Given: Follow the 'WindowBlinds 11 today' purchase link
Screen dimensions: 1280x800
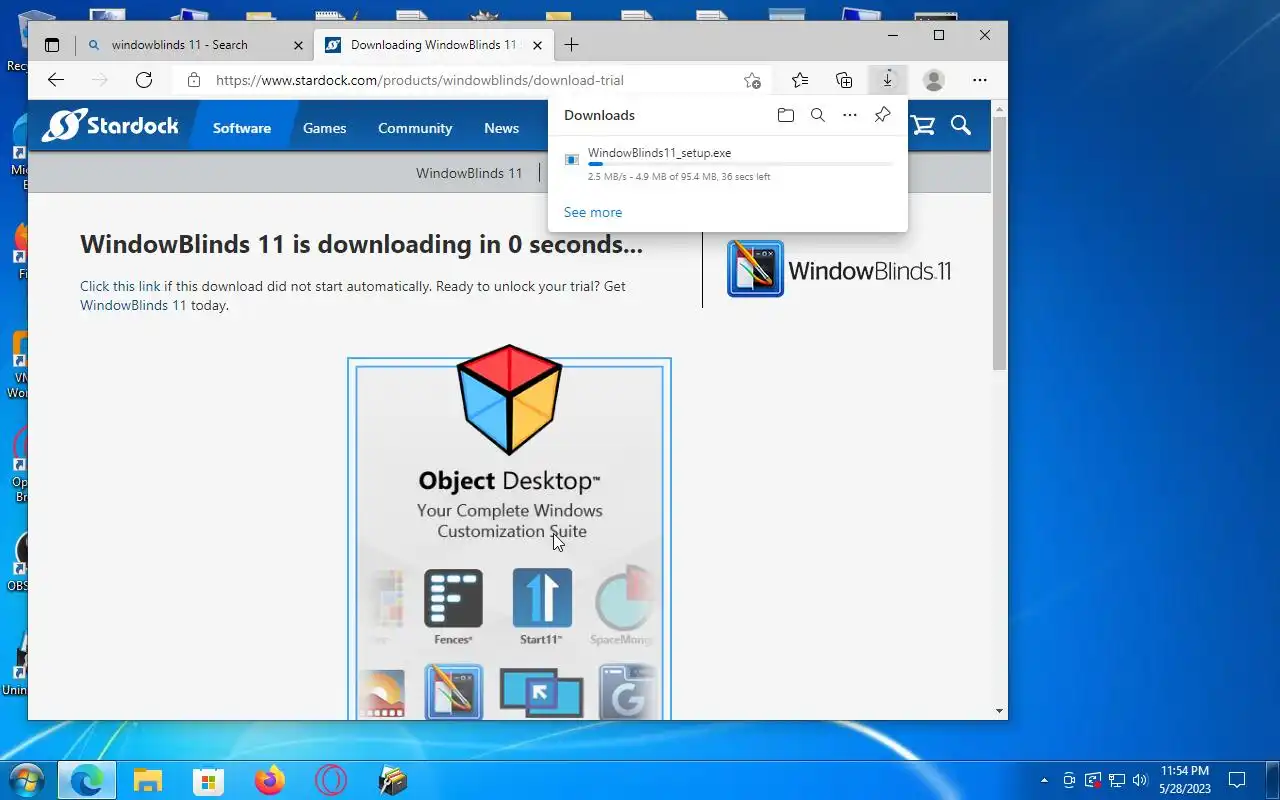Looking at the screenshot, I should pyautogui.click(x=133, y=305).
